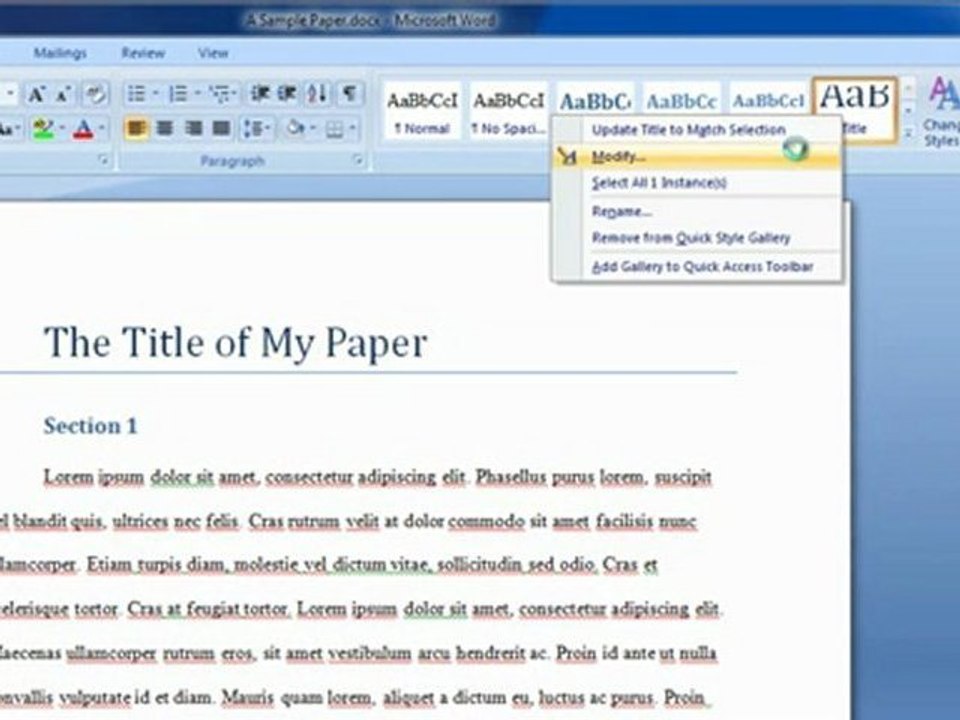Choose Modify... from context menu
This screenshot has height=720, width=960.
pos(697,157)
